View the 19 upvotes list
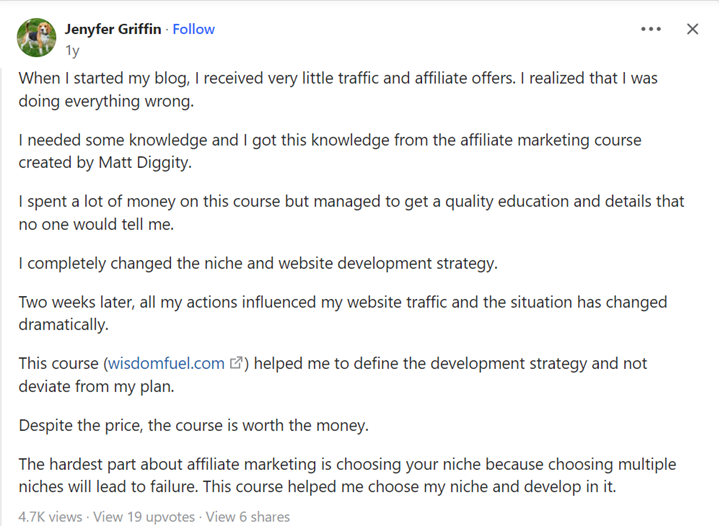The height and width of the screenshot is (526, 719). click(144, 517)
